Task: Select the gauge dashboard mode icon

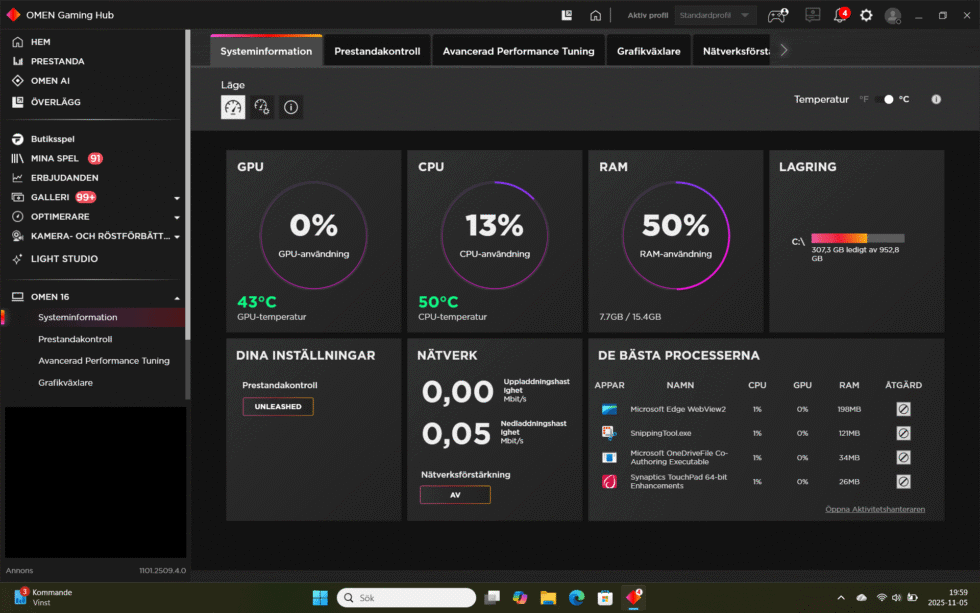Action: coord(233,107)
